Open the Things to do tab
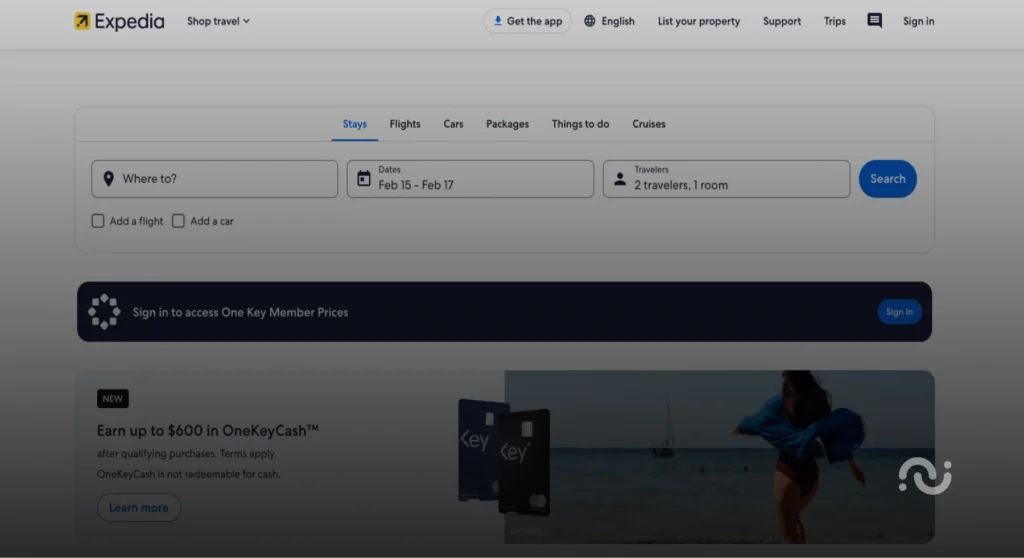Screen dimensions: 1024x558 [581, 124]
